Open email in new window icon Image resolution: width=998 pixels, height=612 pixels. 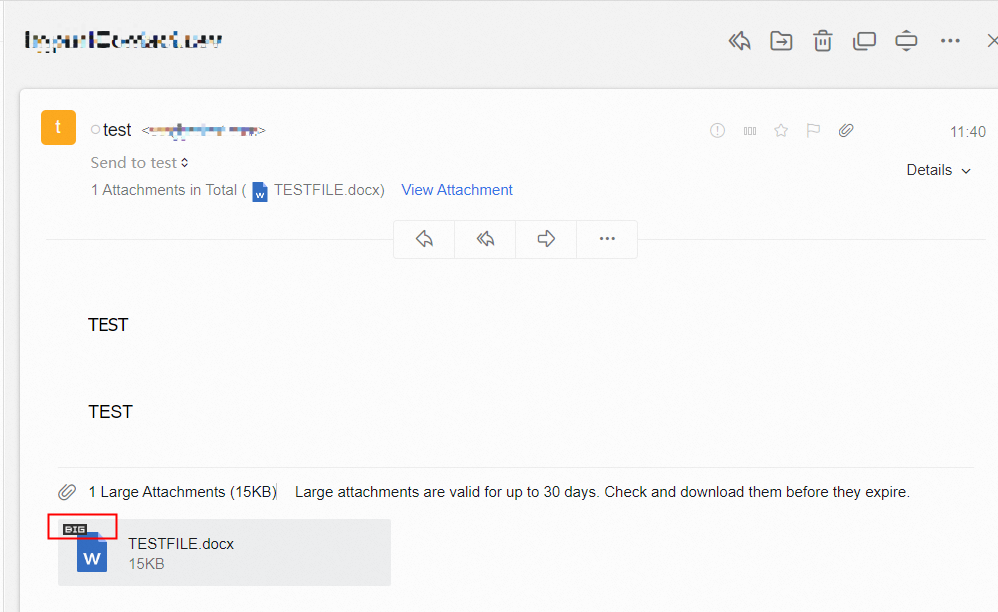[864, 41]
